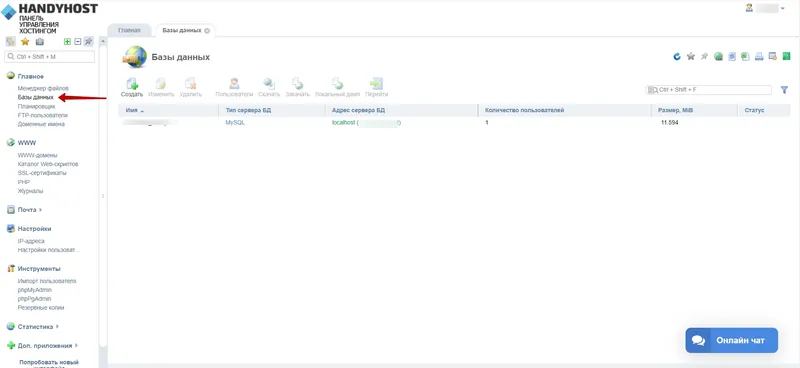Open SSL-сертификаты in sidebar
This screenshot has width=800, height=368.
coord(42,173)
